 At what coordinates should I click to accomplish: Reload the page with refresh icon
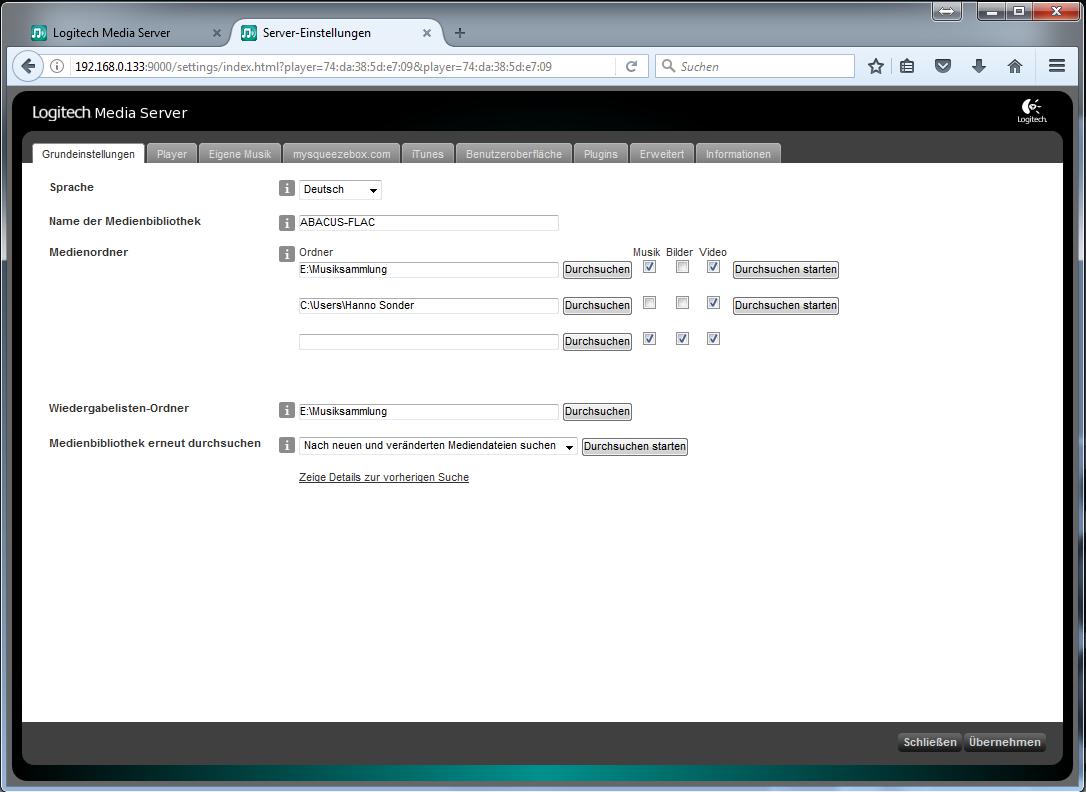tap(631, 66)
